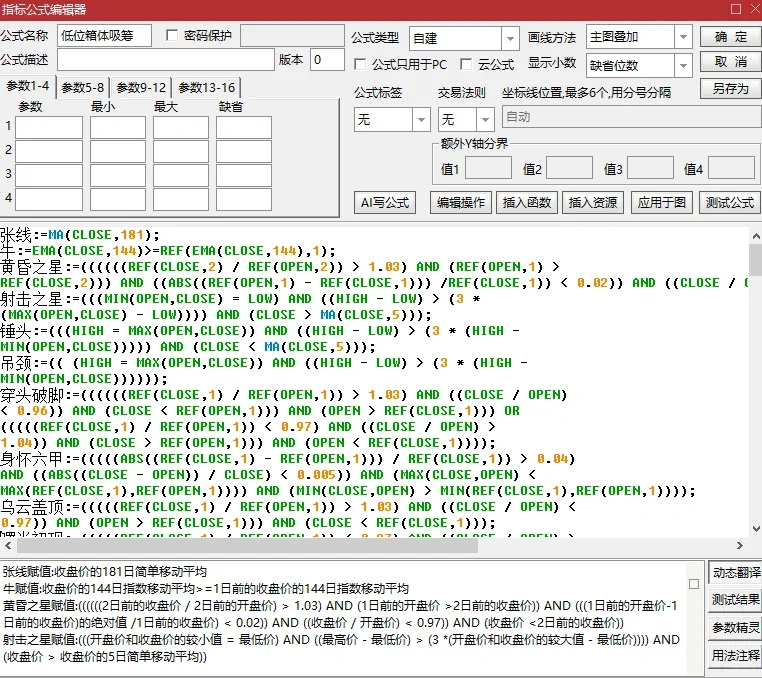
Task: Toggle checkbox beside the translation output panel
Action: 694,584
